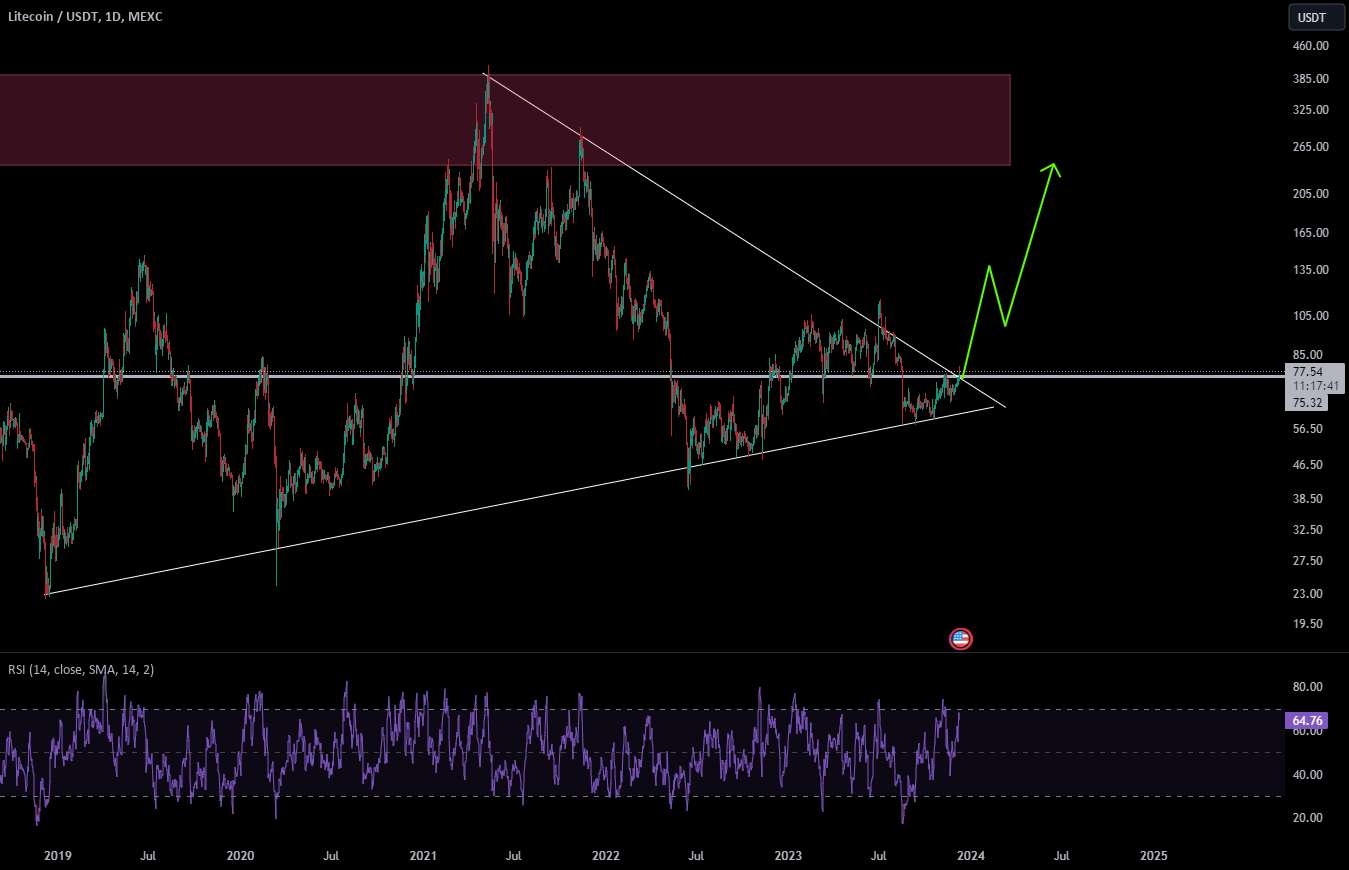Click the 38.50 price axis label

[x=1308, y=499]
